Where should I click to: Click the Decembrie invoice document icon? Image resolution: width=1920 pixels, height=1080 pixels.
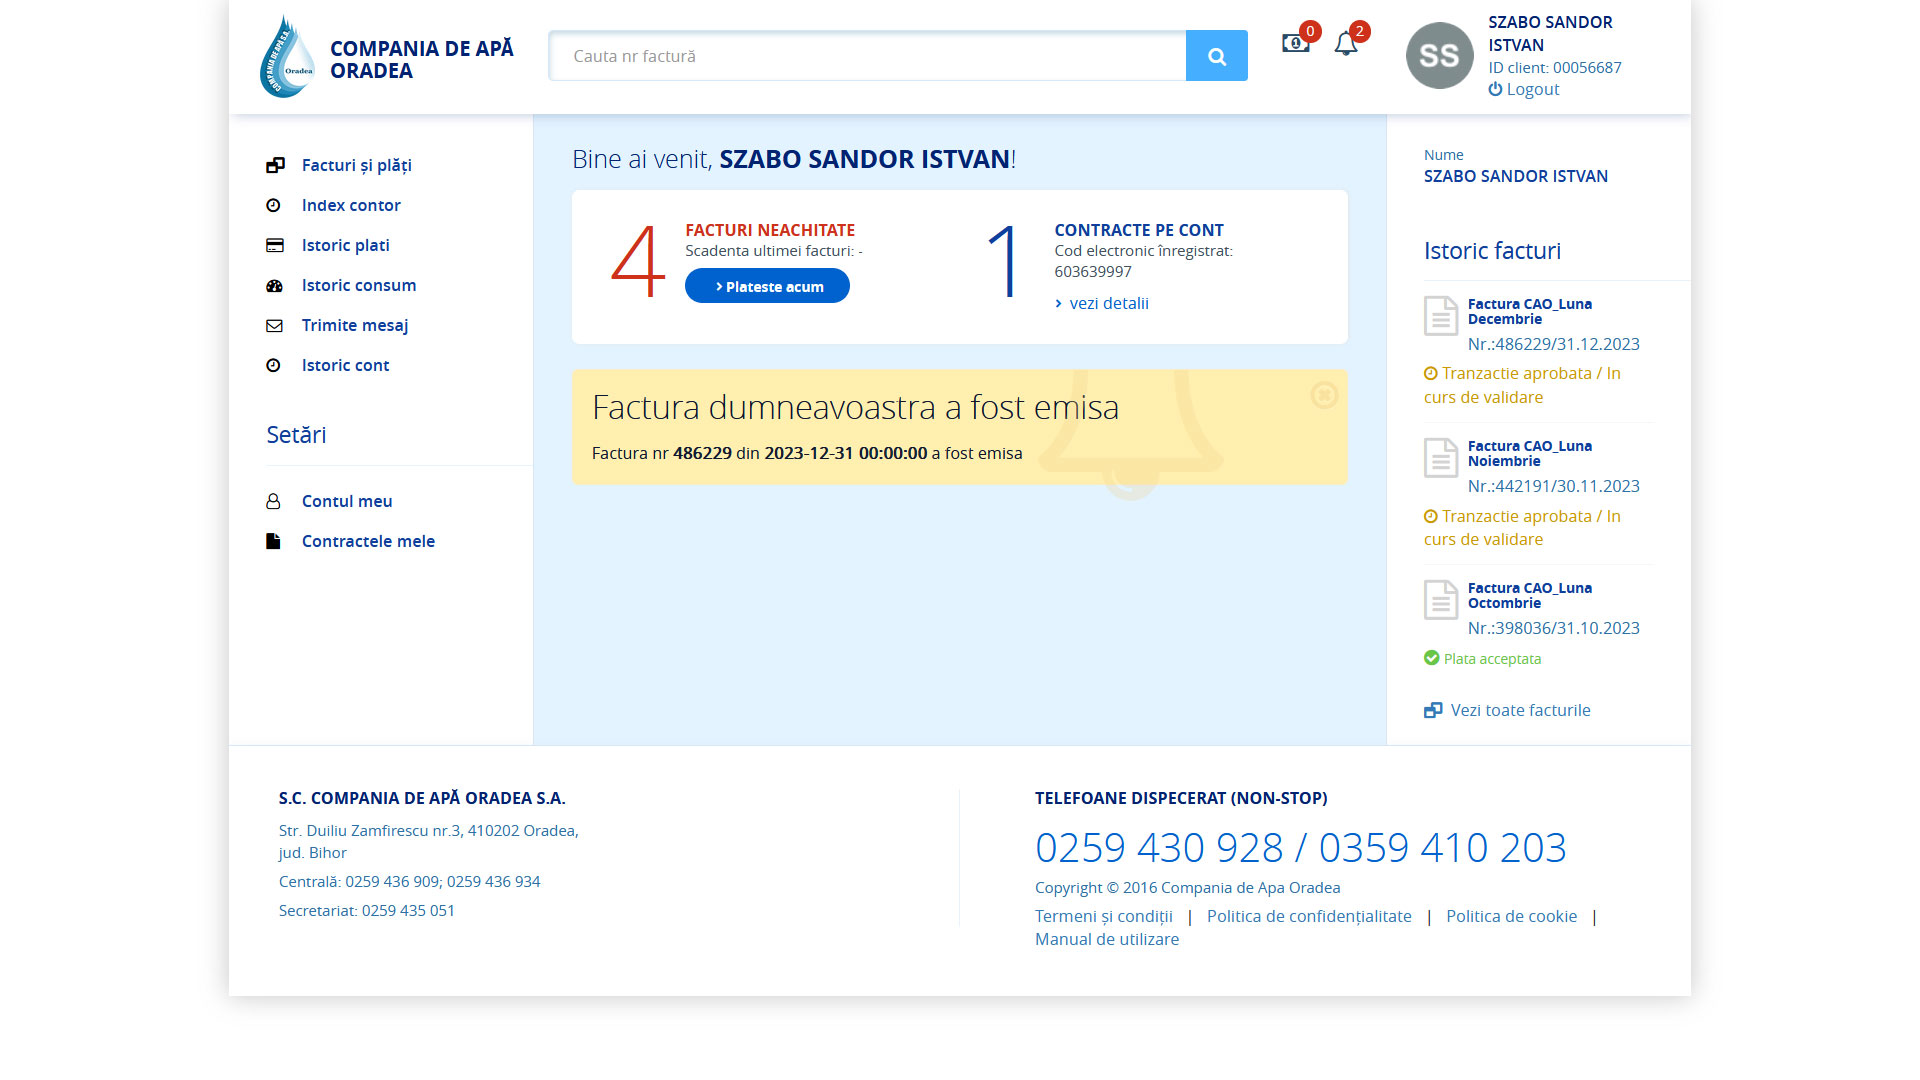click(1440, 316)
